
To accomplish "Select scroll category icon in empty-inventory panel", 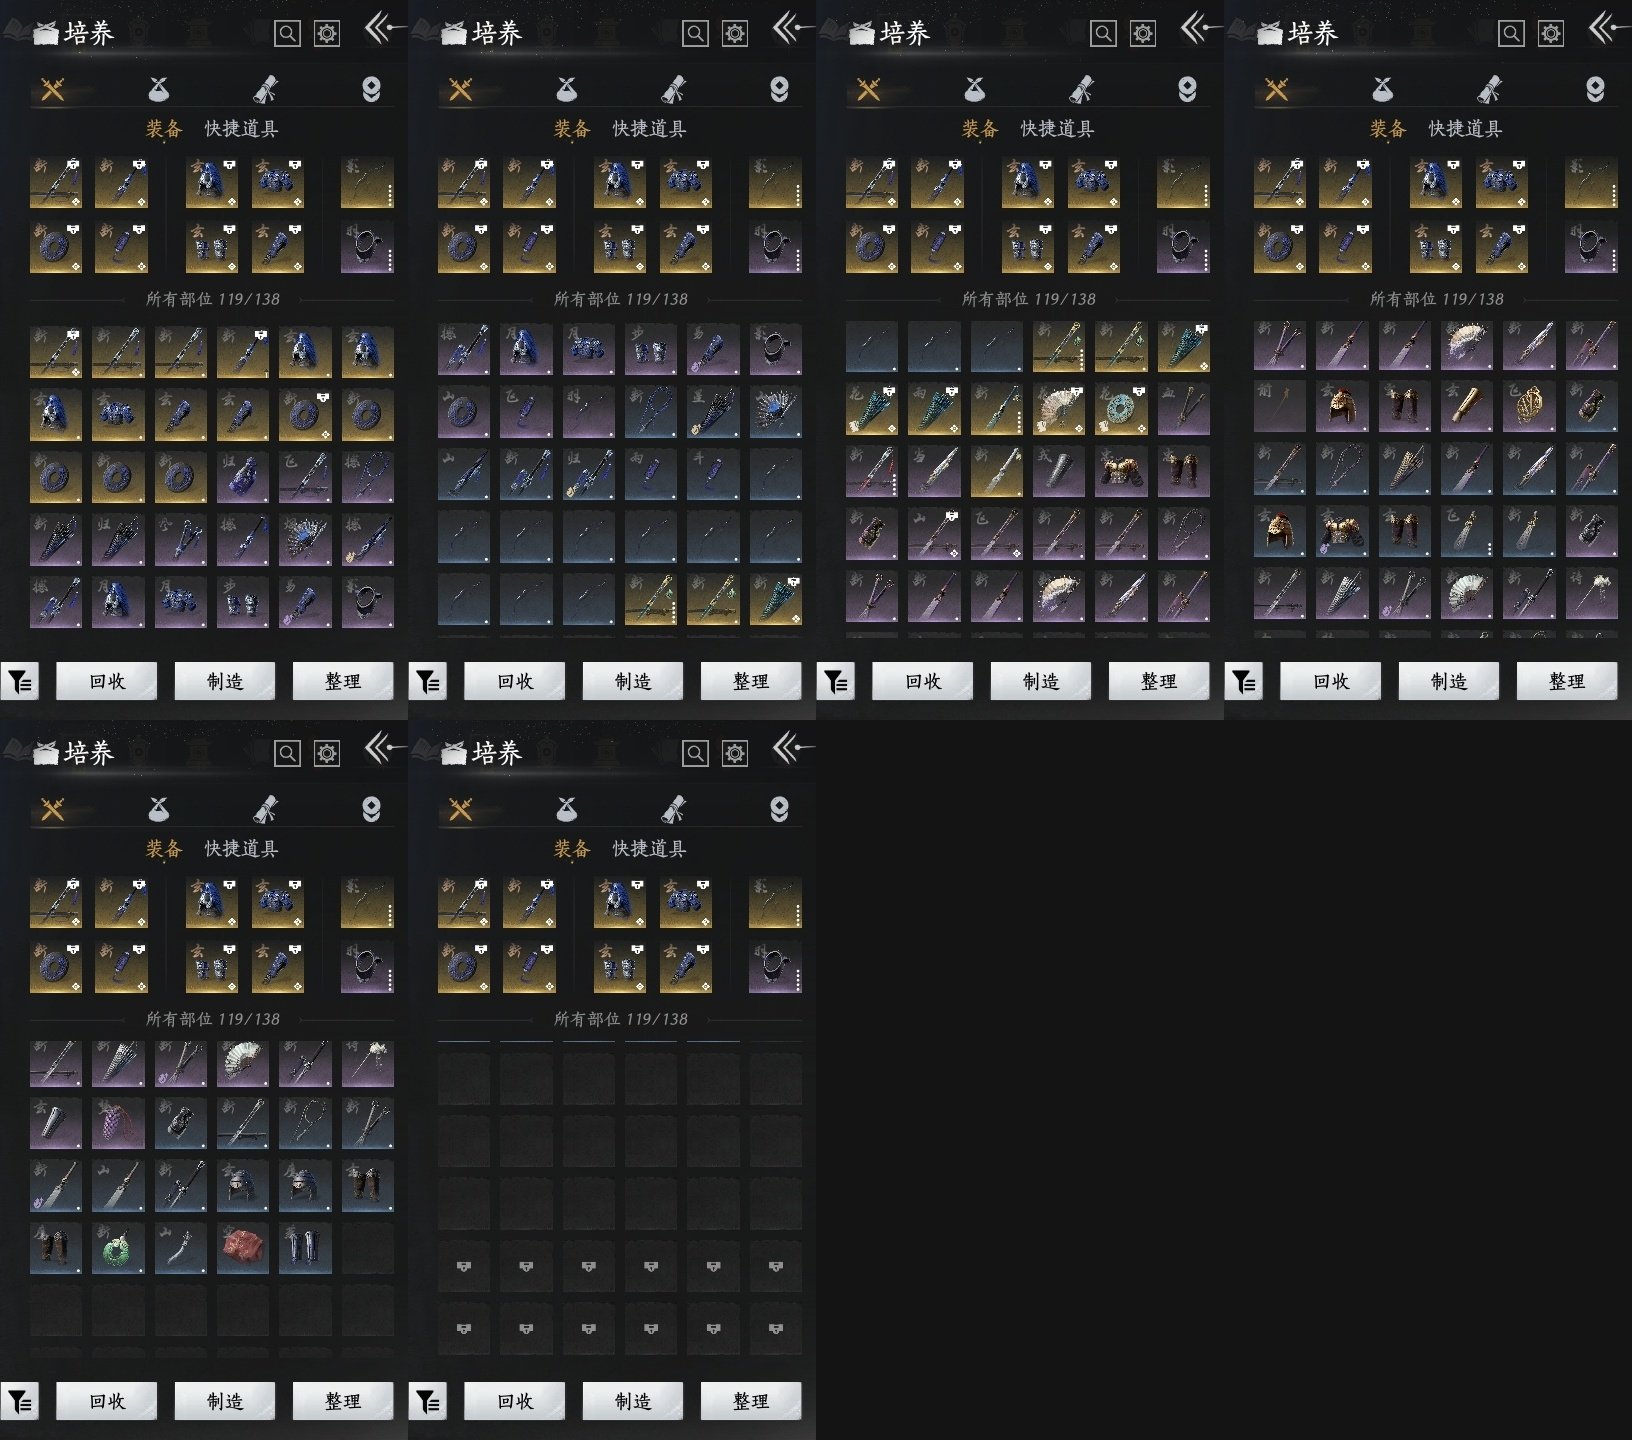I will pyautogui.click(x=674, y=809).
